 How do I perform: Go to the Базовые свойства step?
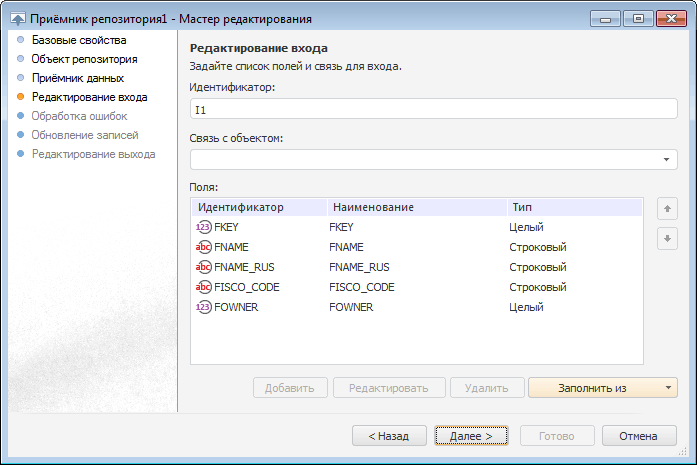click(x=78, y=41)
